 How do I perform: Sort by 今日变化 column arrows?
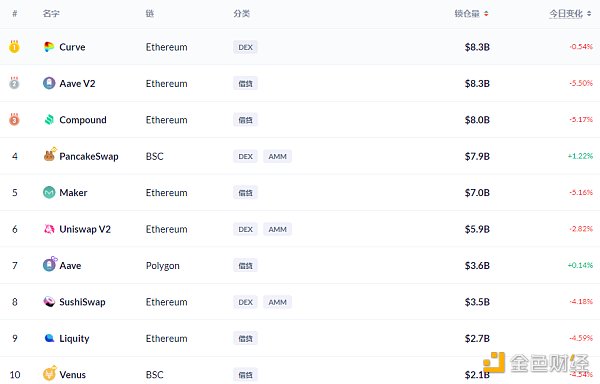[x=589, y=14]
